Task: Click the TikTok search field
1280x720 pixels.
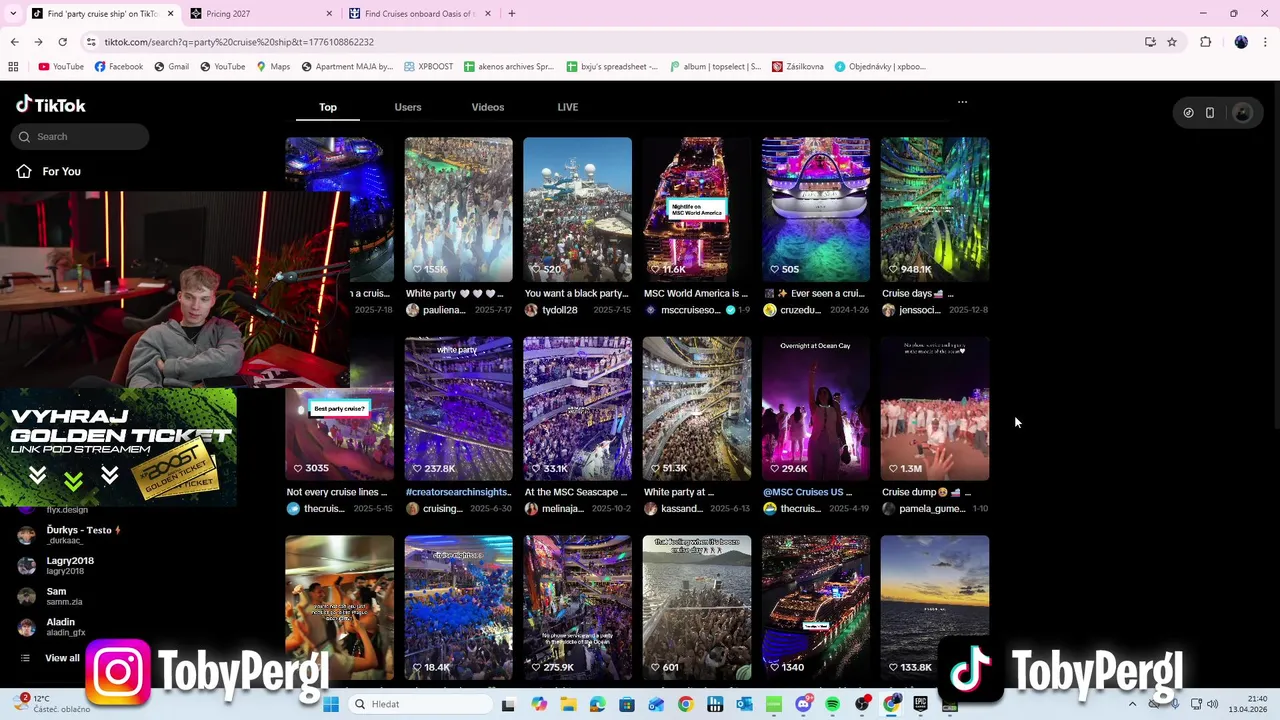Action: [80, 136]
